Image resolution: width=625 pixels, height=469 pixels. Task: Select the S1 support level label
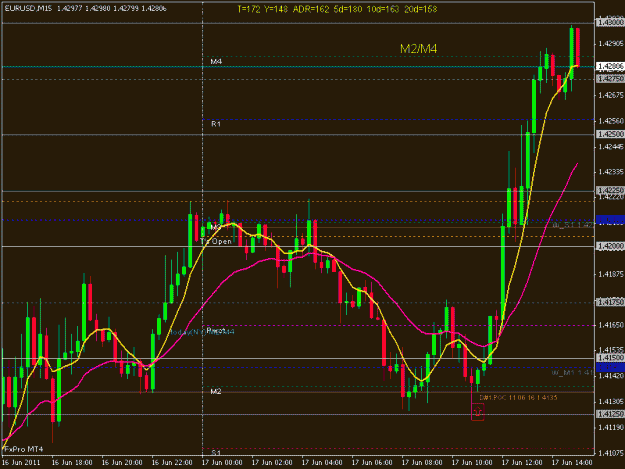(x=216, y=453)
